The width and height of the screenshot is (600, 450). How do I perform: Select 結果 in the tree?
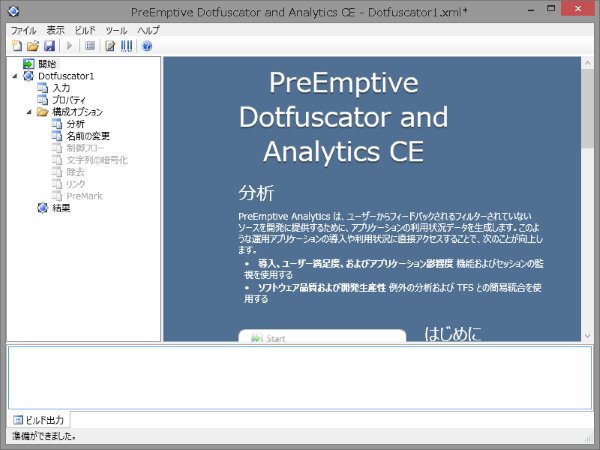click(x=61, y=208)
